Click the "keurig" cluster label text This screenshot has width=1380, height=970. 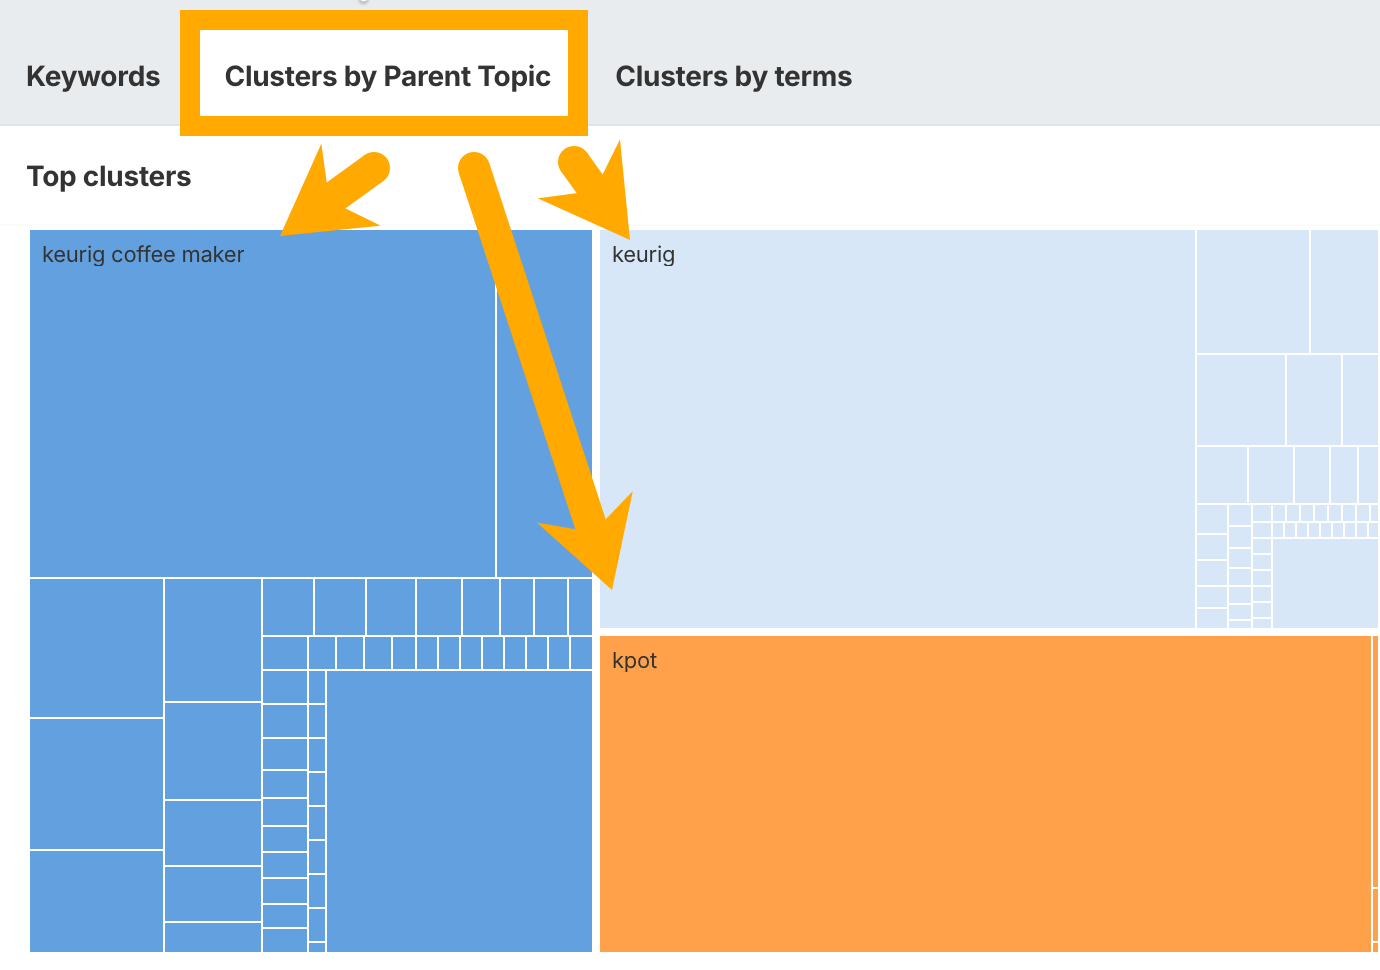pyautogui.click(x=643, y=255)
